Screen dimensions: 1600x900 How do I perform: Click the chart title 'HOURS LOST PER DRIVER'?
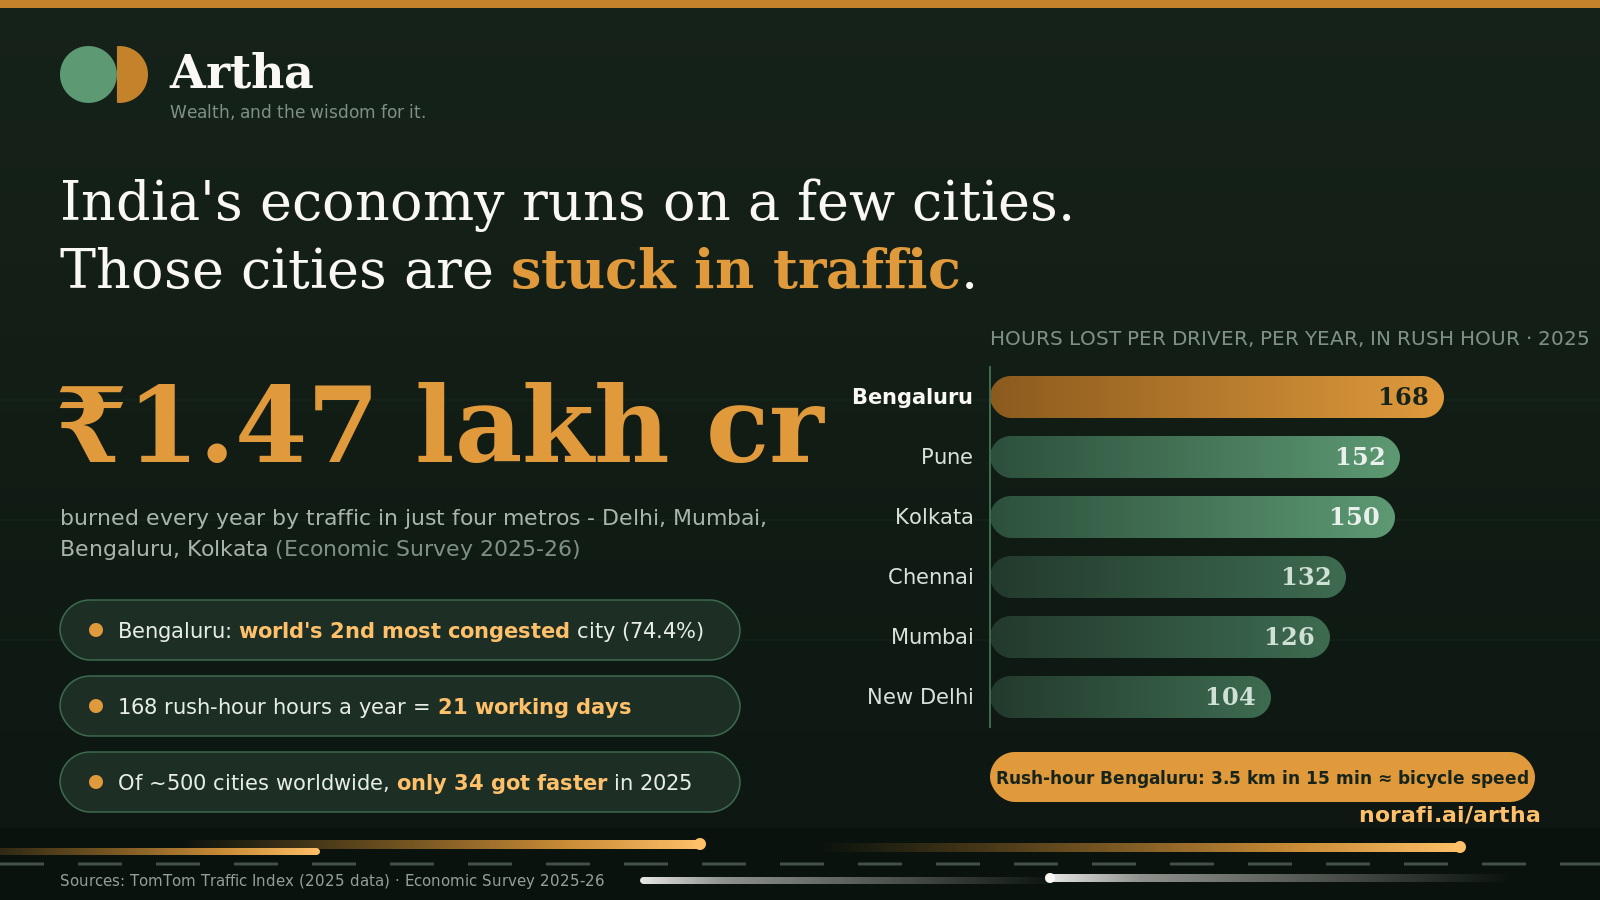(1289, 338)
